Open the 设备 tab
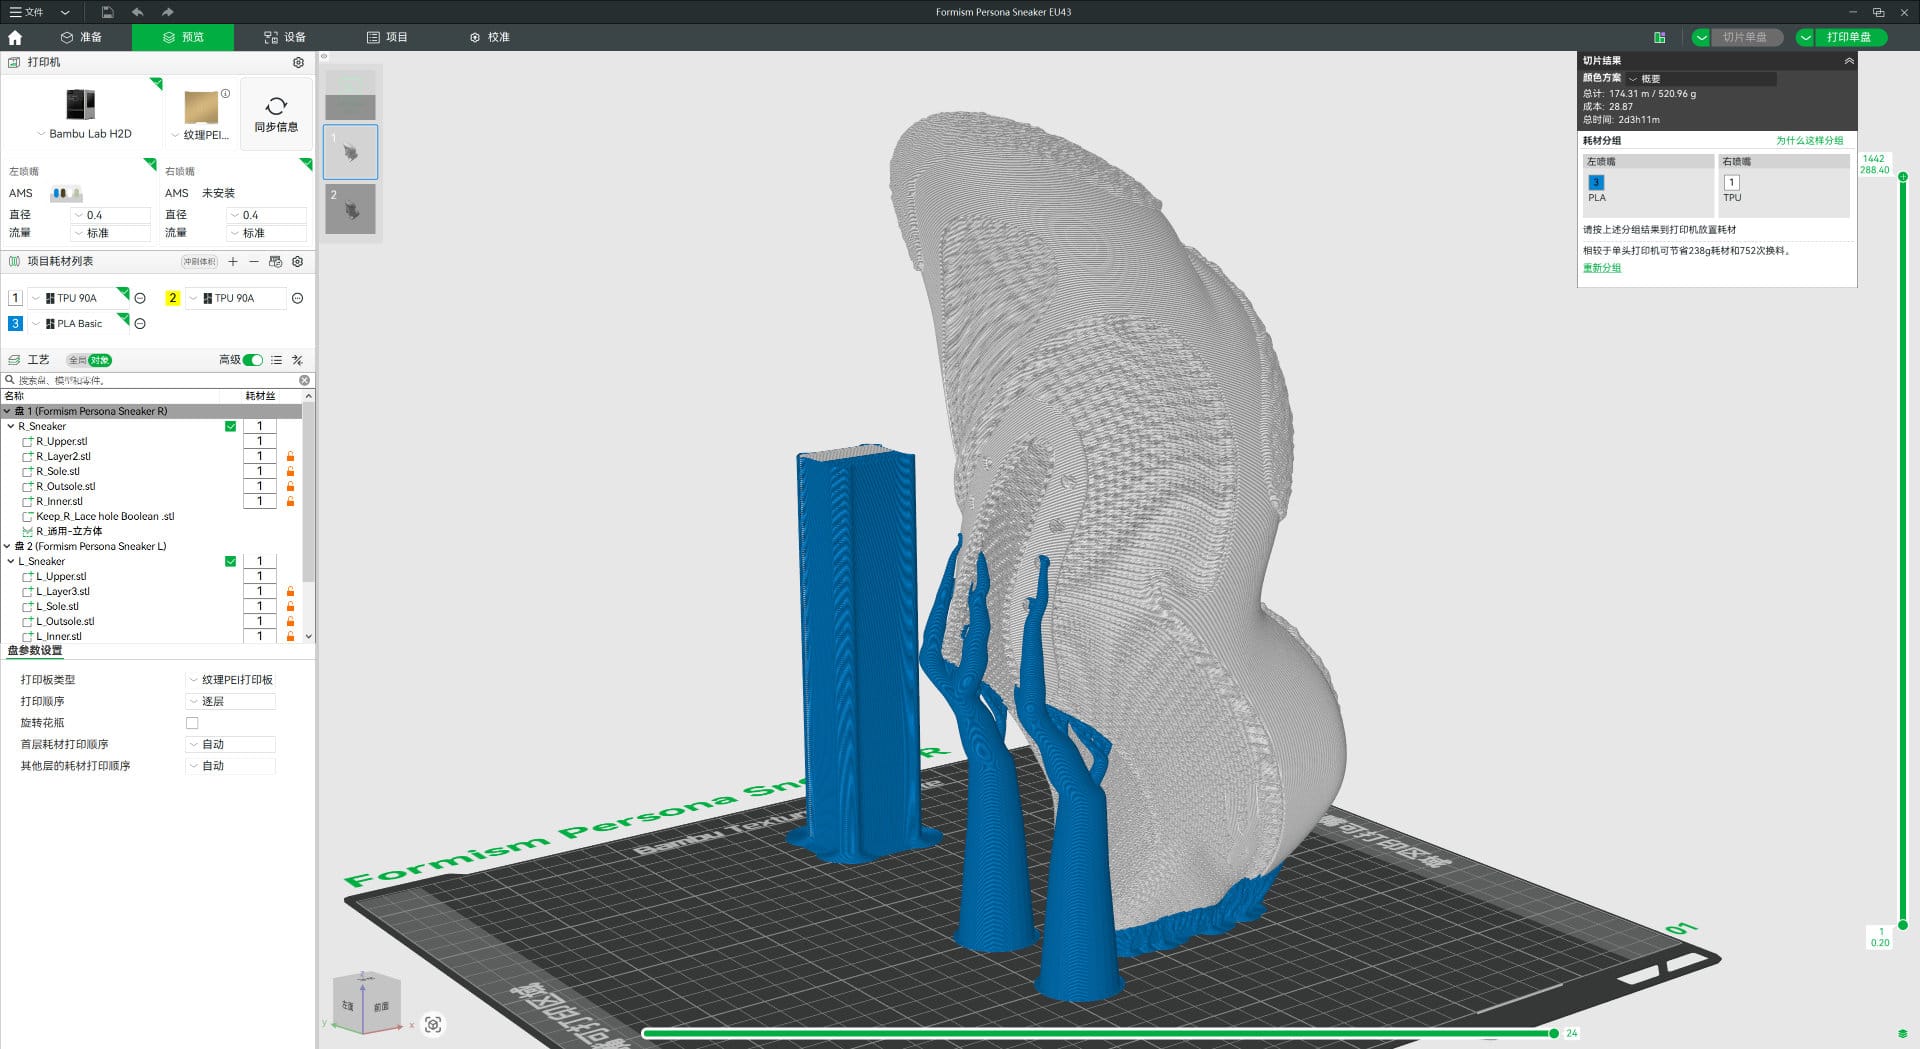This screenshot has width=1920, height=1049. 285,37
